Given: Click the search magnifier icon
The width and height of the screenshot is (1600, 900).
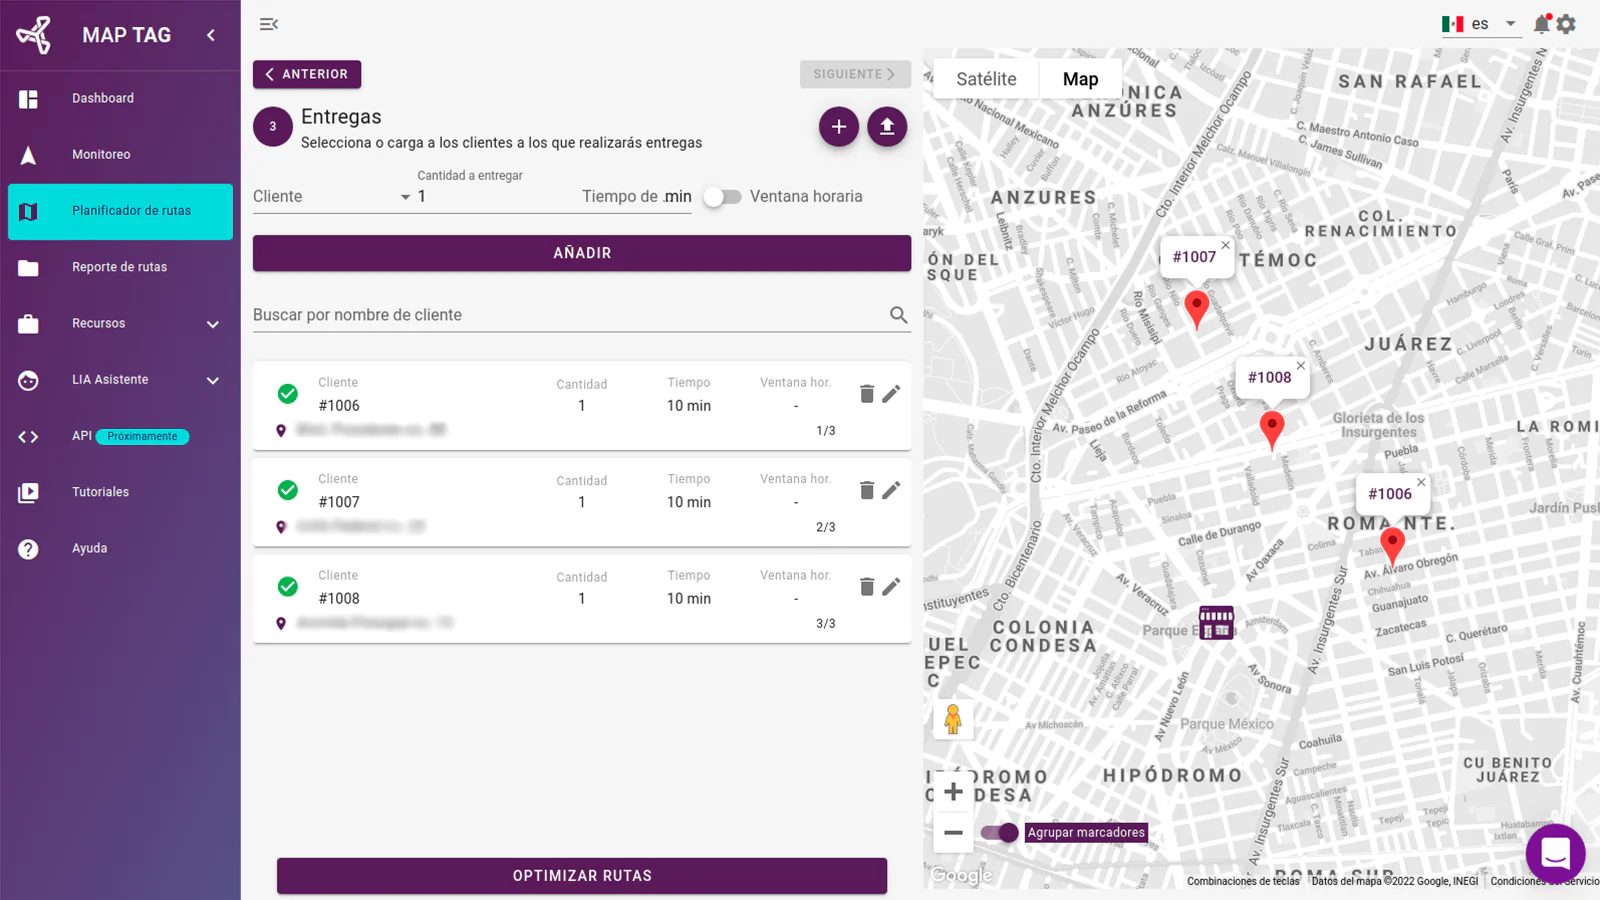Looking at the screenshot, I should (898, 315).
